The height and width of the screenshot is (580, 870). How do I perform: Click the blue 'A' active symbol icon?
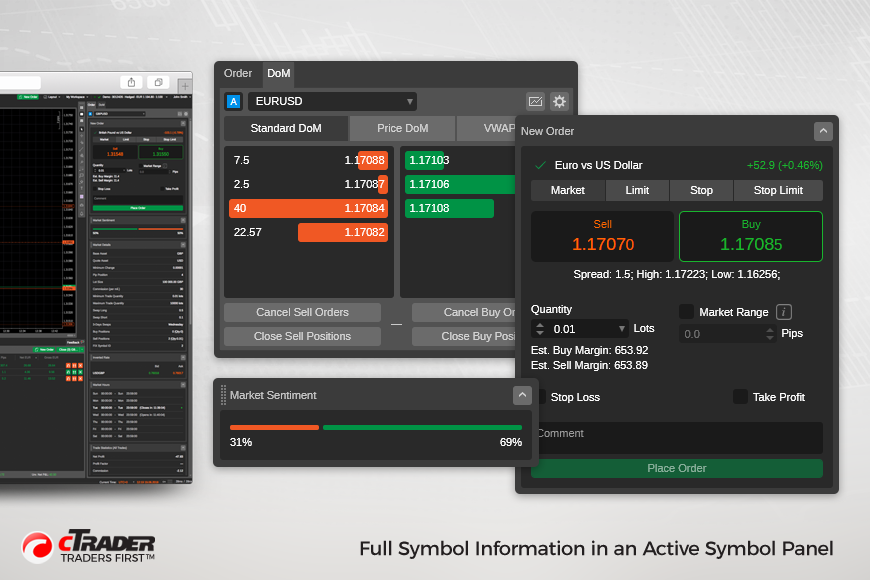pos(234,101)
